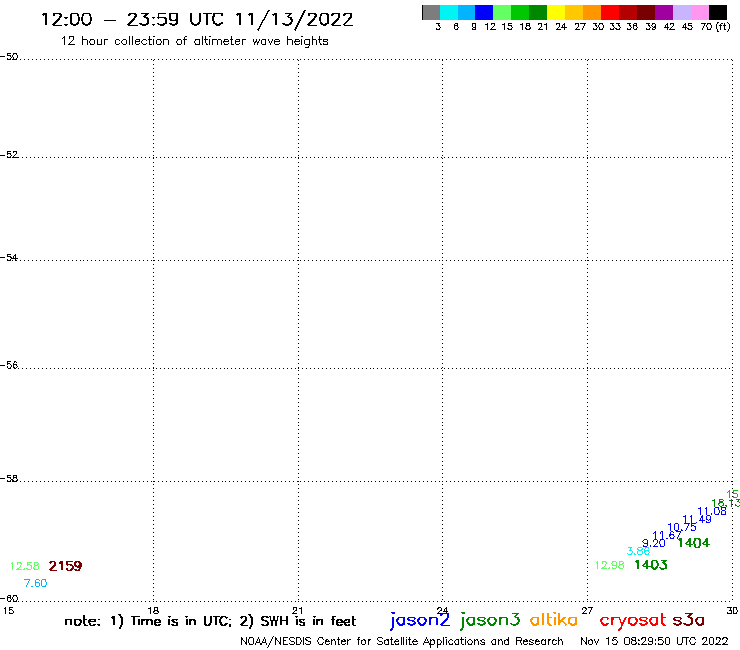Click the blue wave height 10.75
The image size is (740, 650).
click(681, 527)
